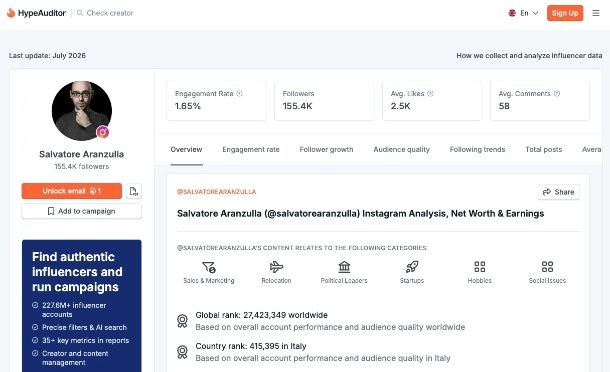This screenshot has height=372, width=610.
Task: Open the Engagement rate tab
Action: (251, 149)
